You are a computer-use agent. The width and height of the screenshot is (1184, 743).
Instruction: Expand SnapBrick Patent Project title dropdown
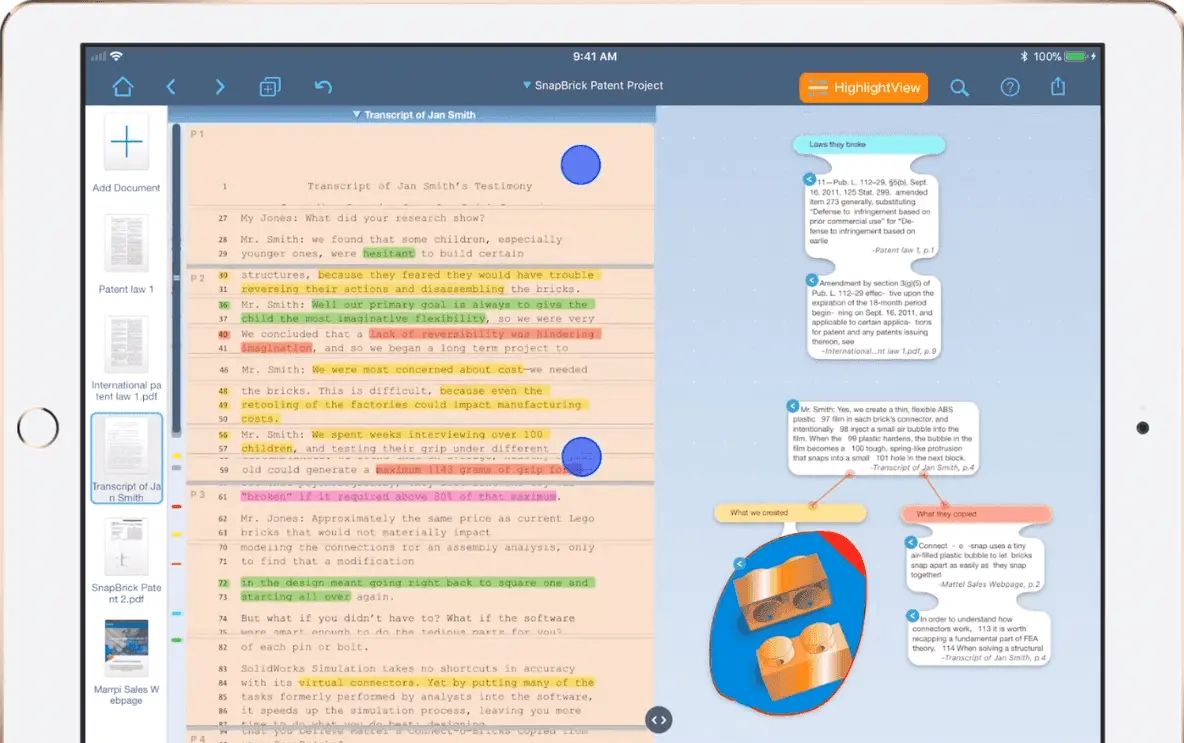(593, 85)
